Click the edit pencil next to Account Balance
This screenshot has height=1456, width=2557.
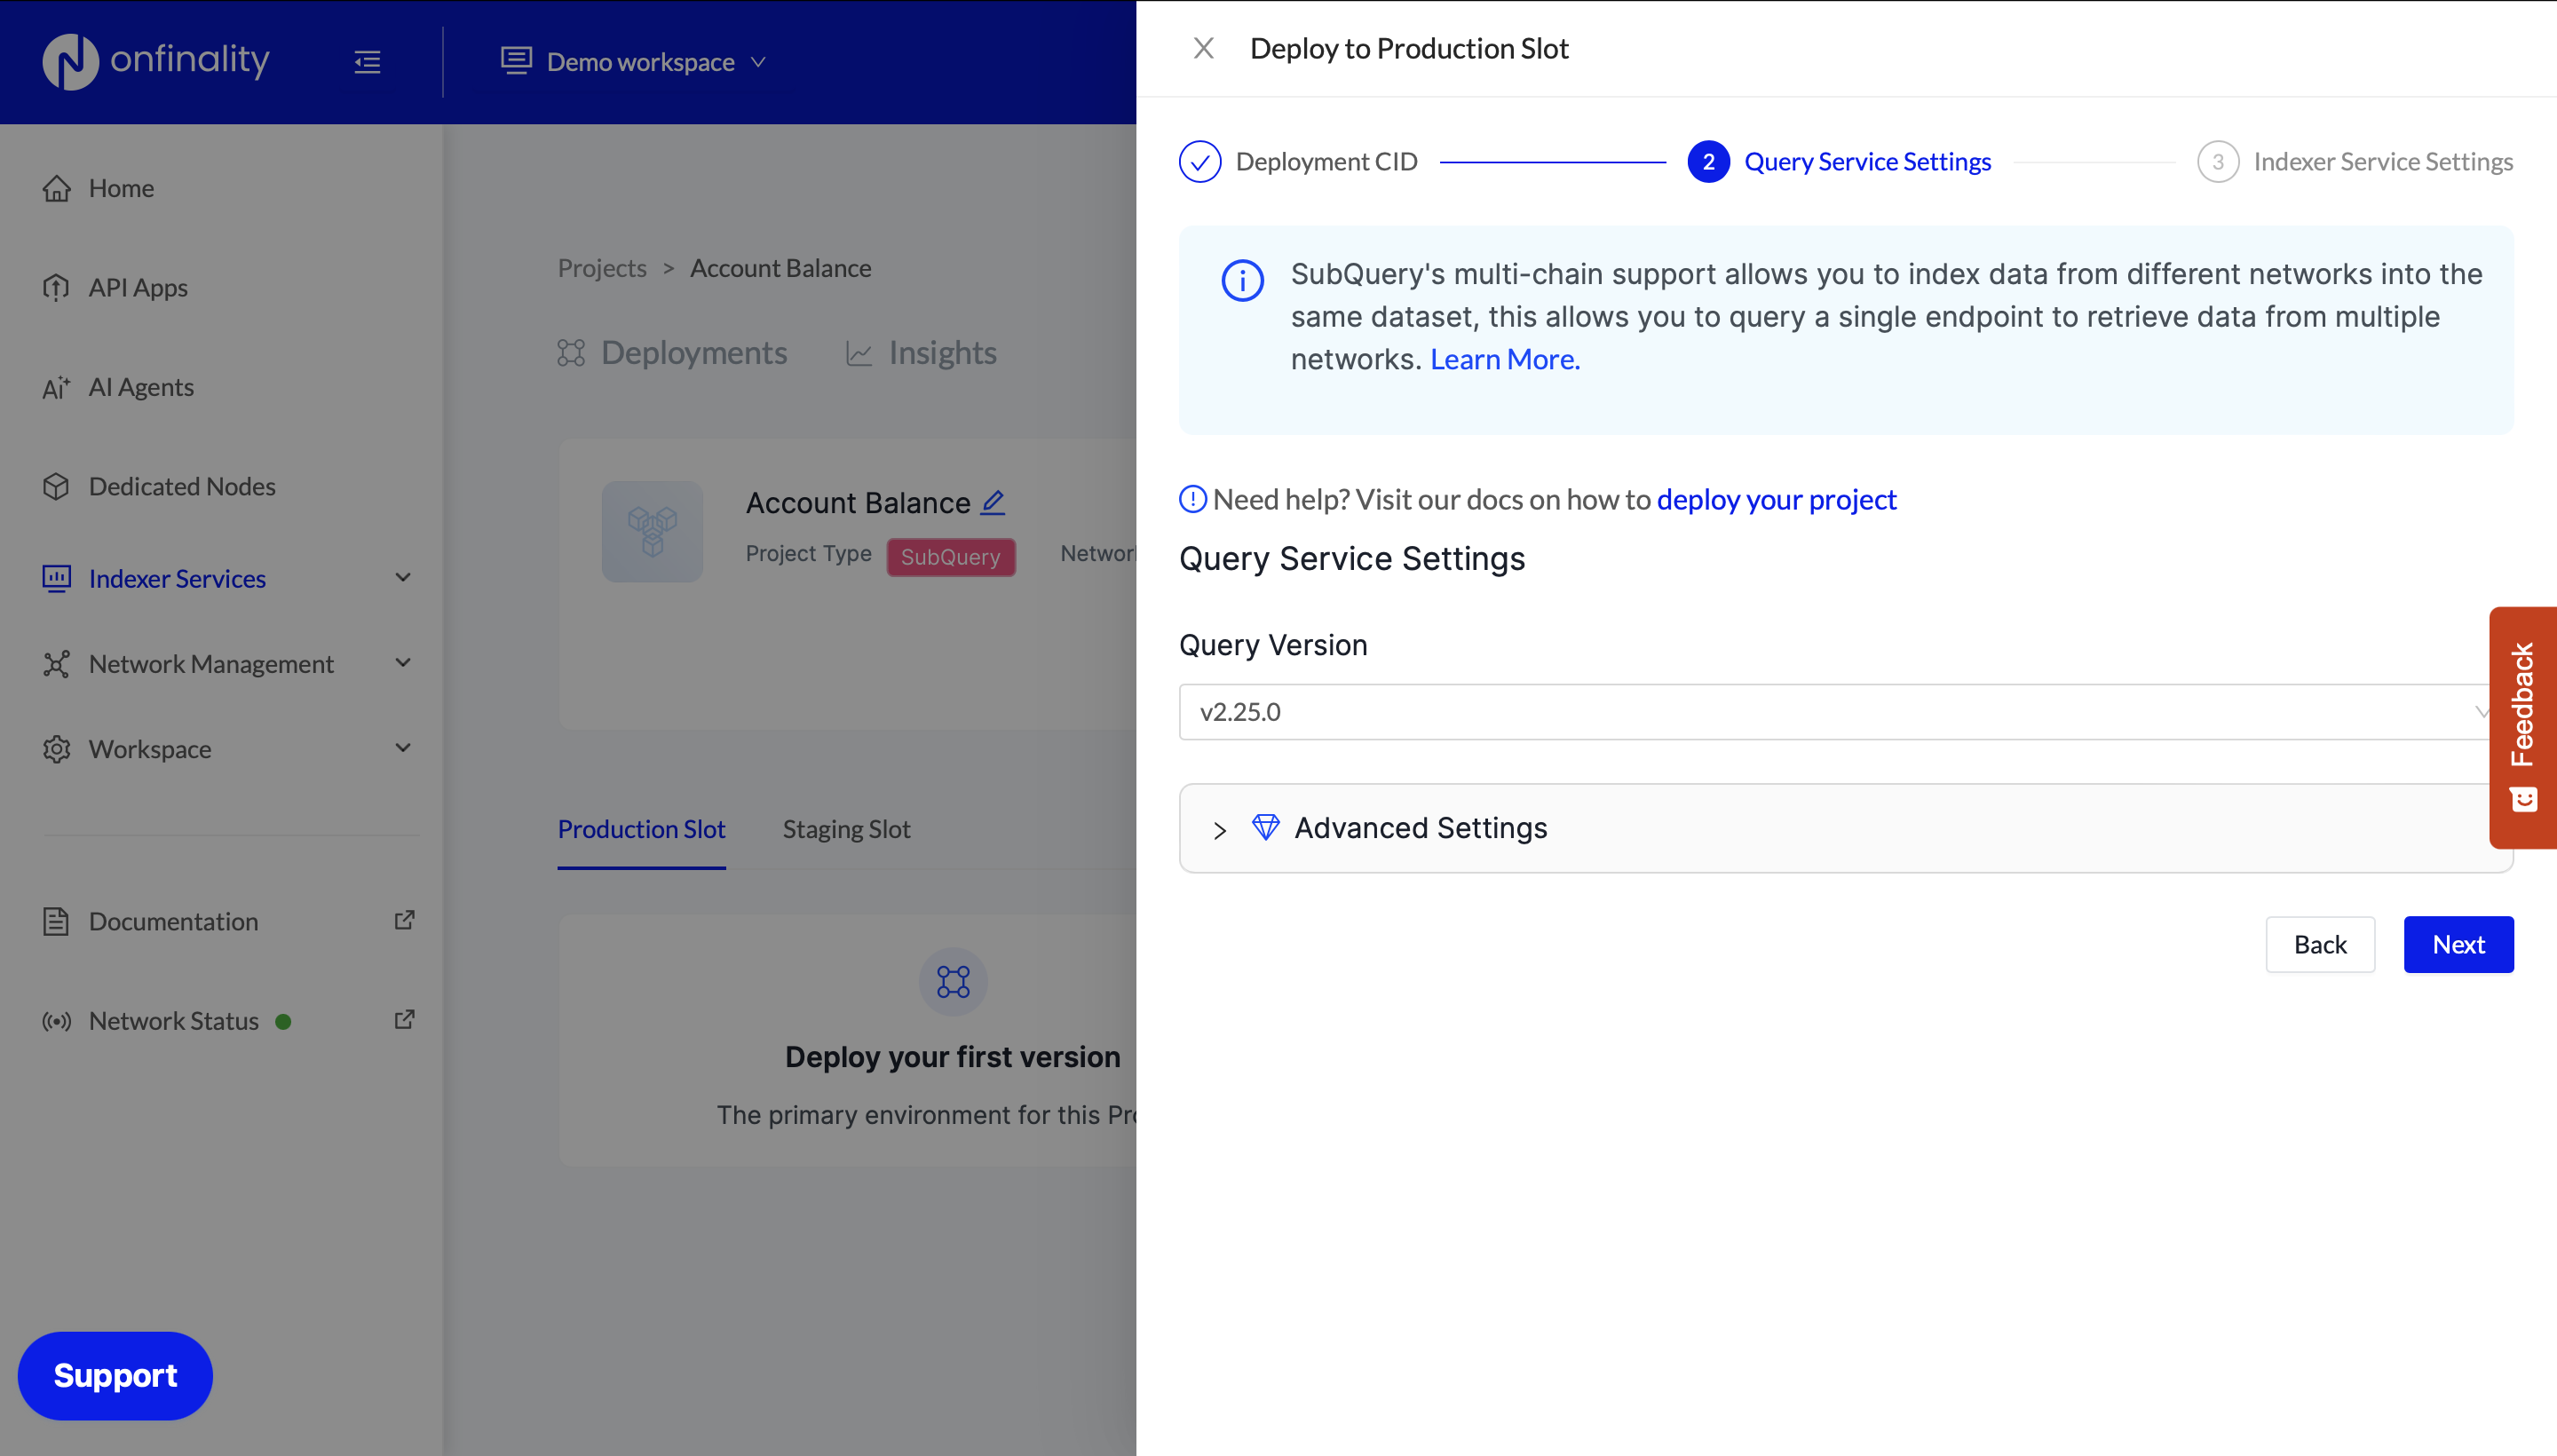992,502
